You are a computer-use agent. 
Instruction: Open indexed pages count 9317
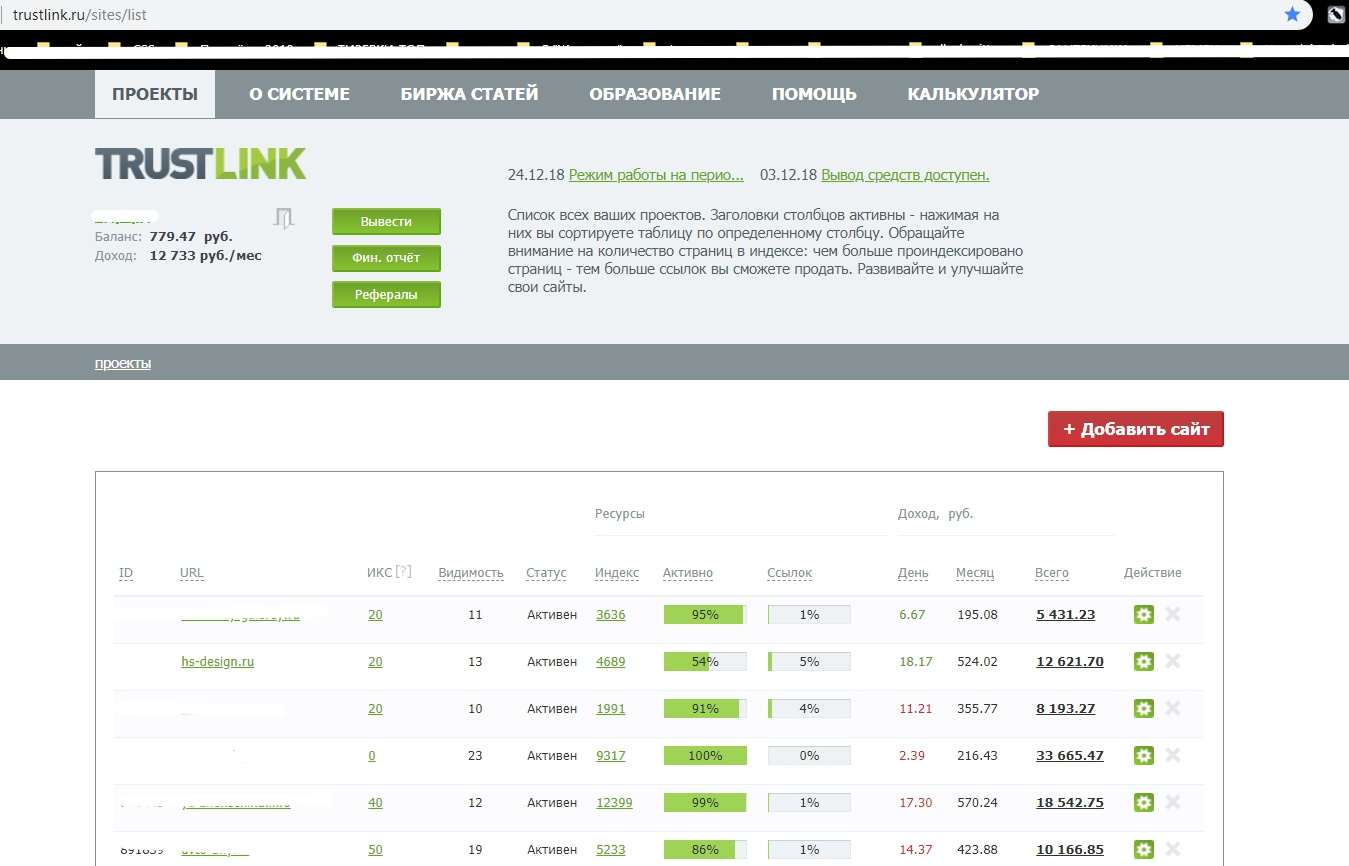pyautogui.click(x=611, y=755)
